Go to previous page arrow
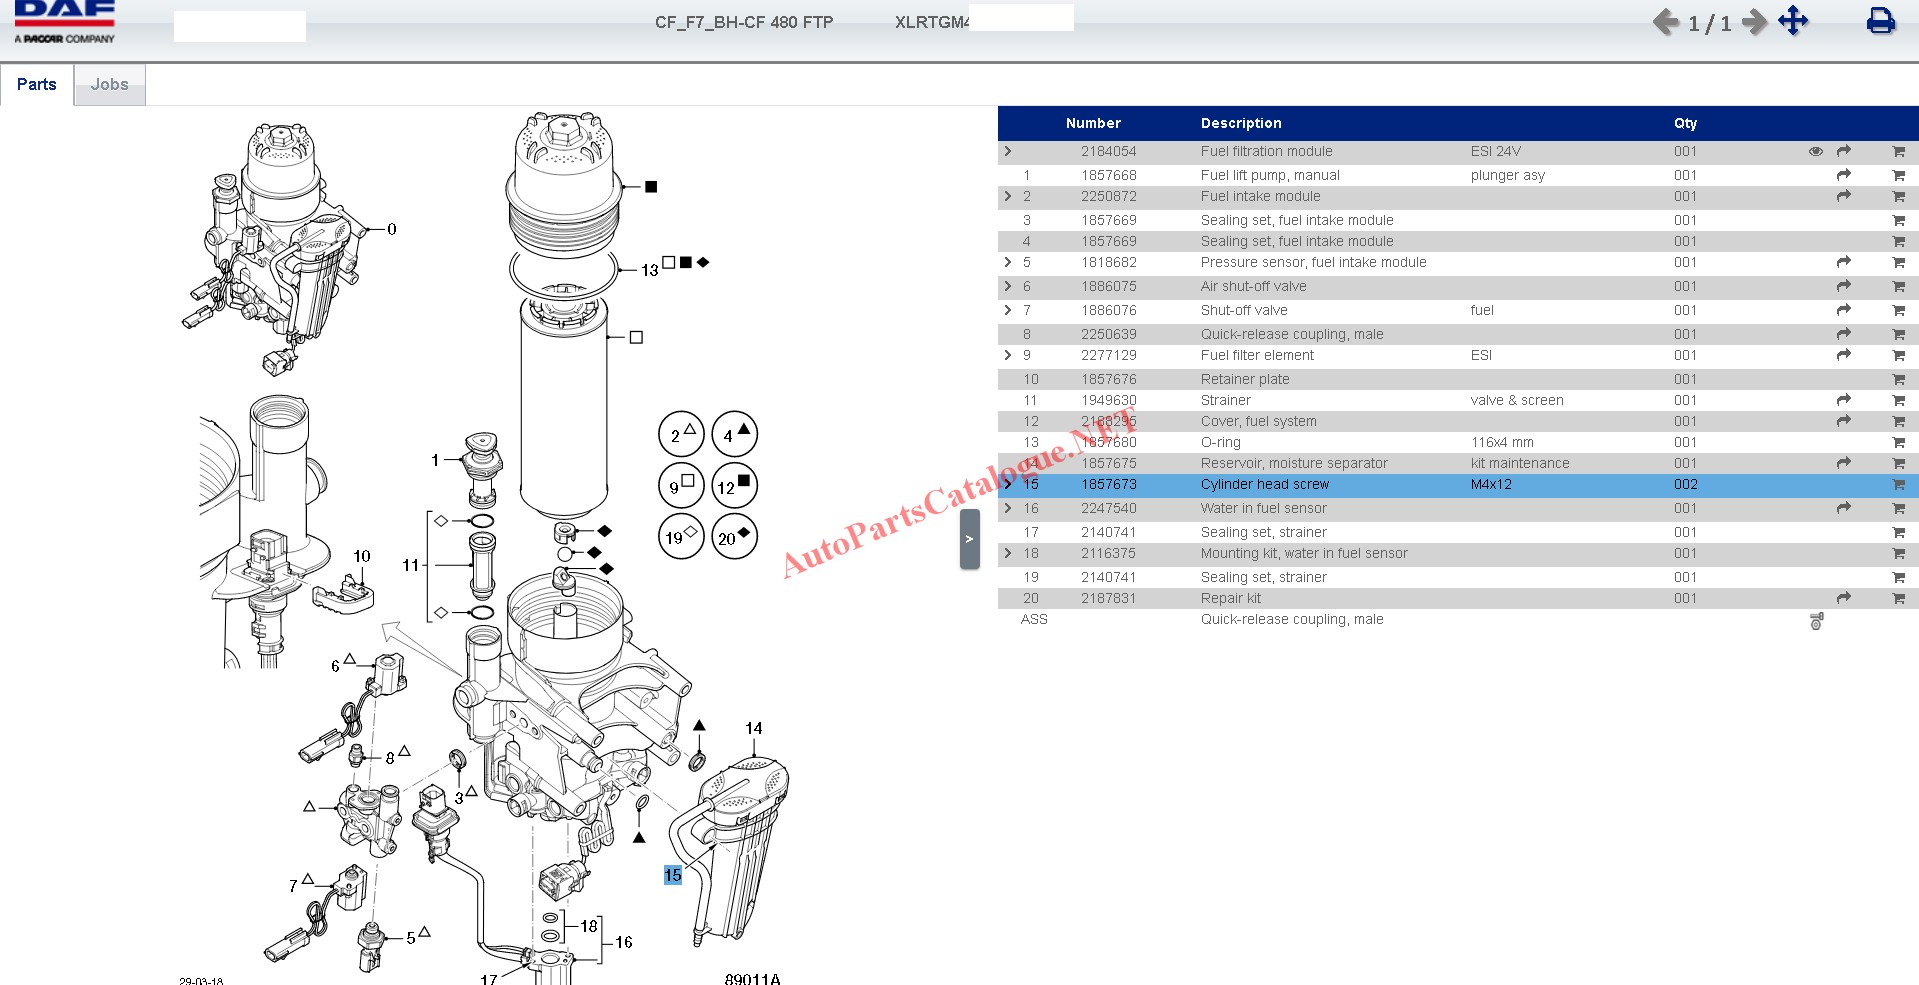1919x985 pixels. [1665, 22]
